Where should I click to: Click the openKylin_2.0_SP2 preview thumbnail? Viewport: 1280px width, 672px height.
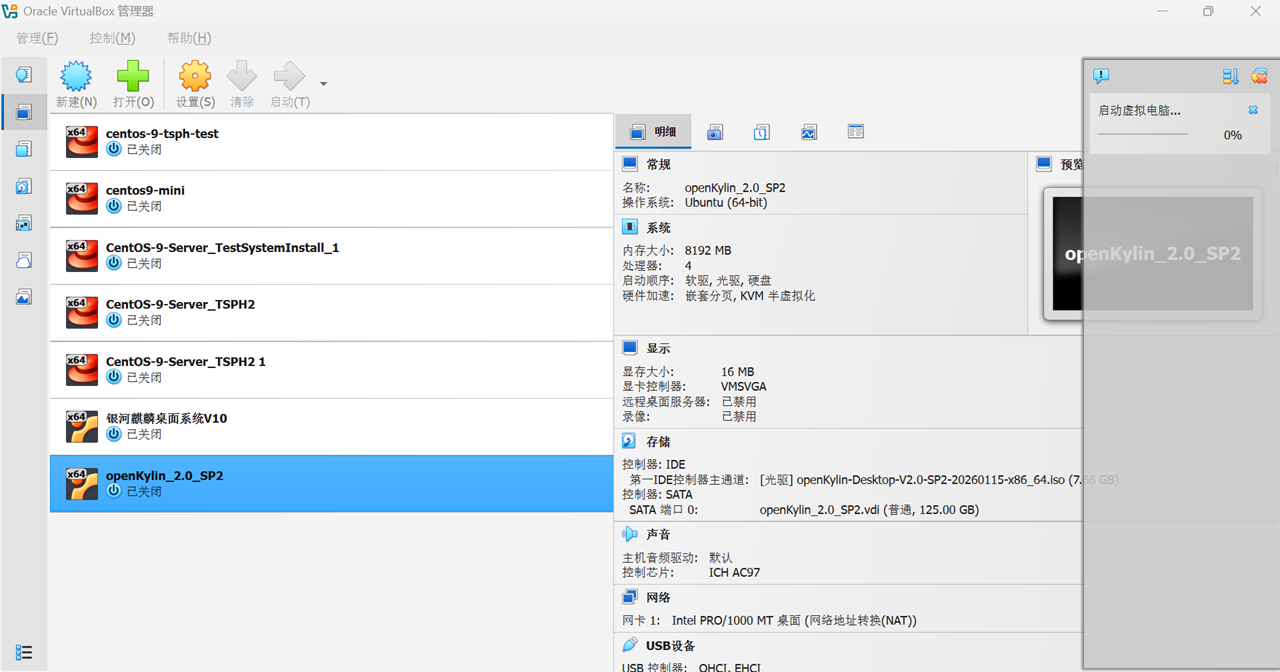(1152, 253)
